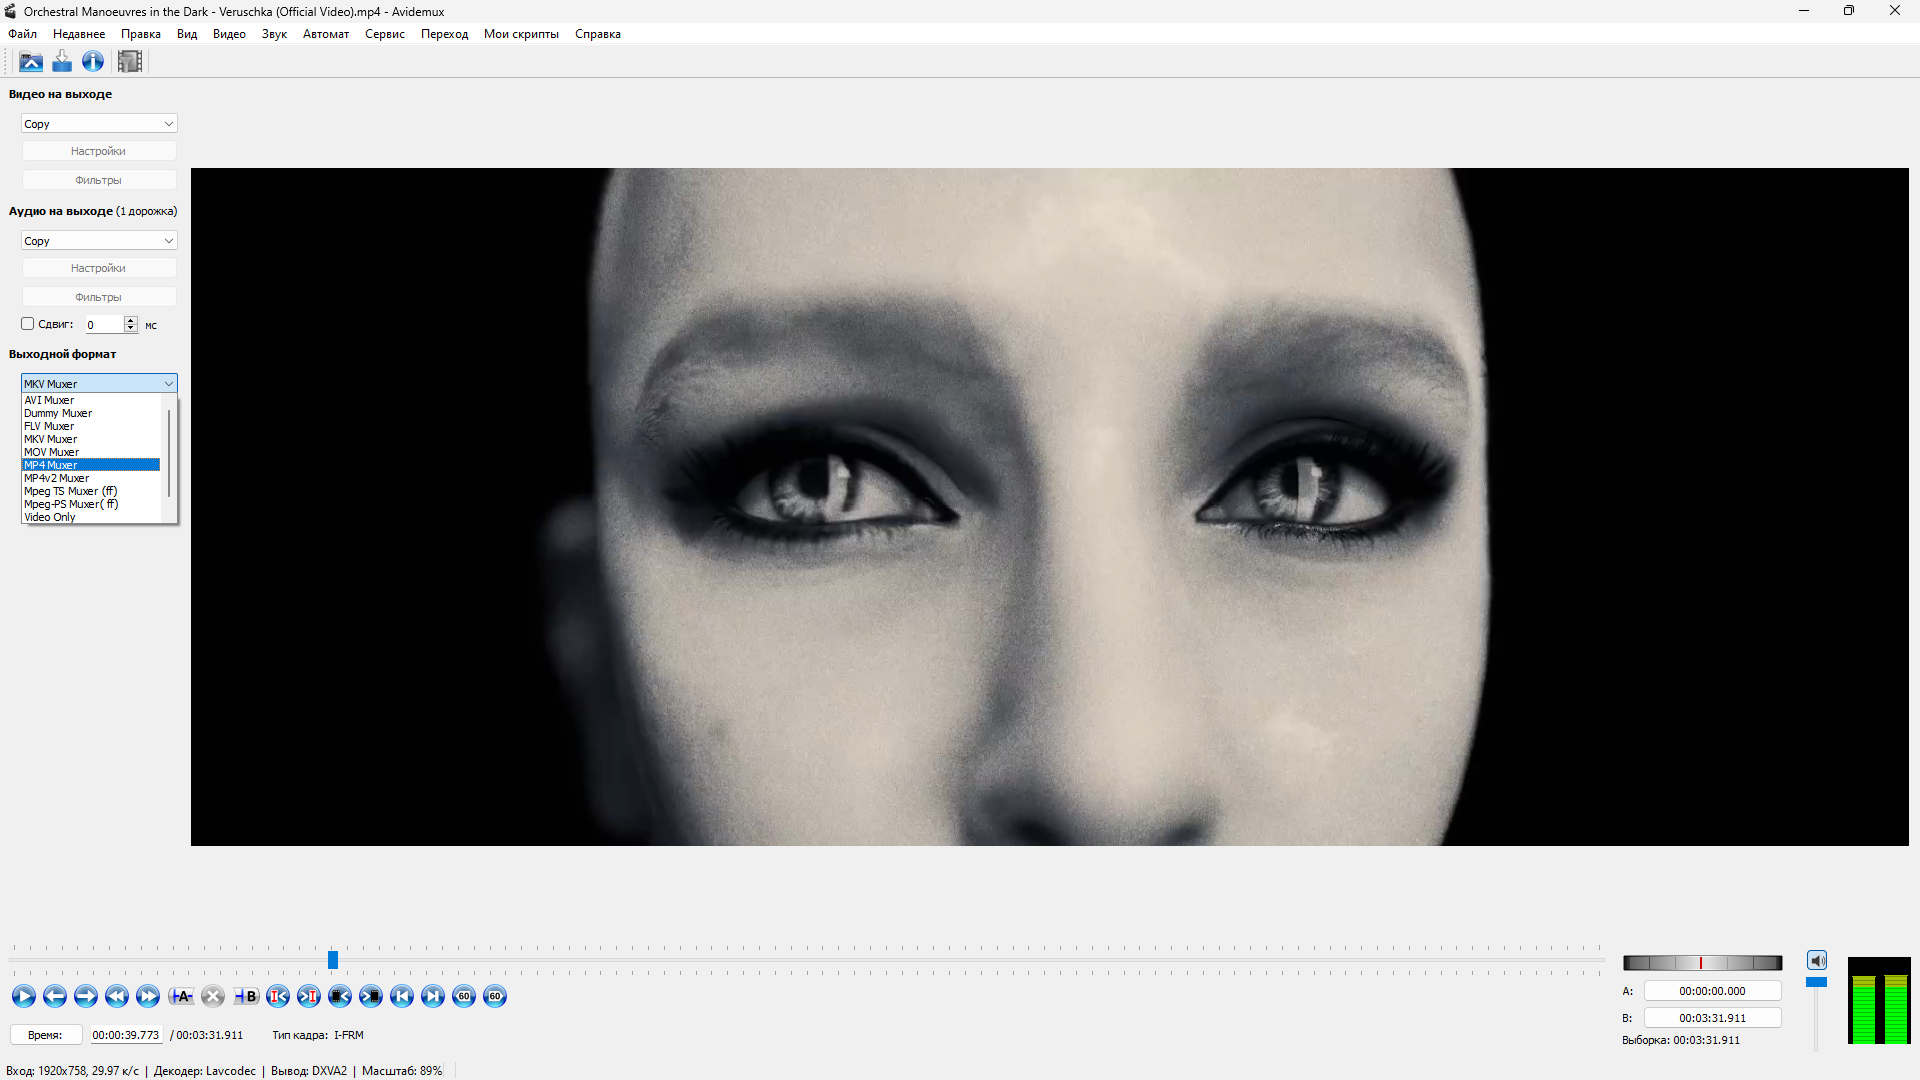Choose MP4v2 Muxer from the list

click(x=91, y=478)
